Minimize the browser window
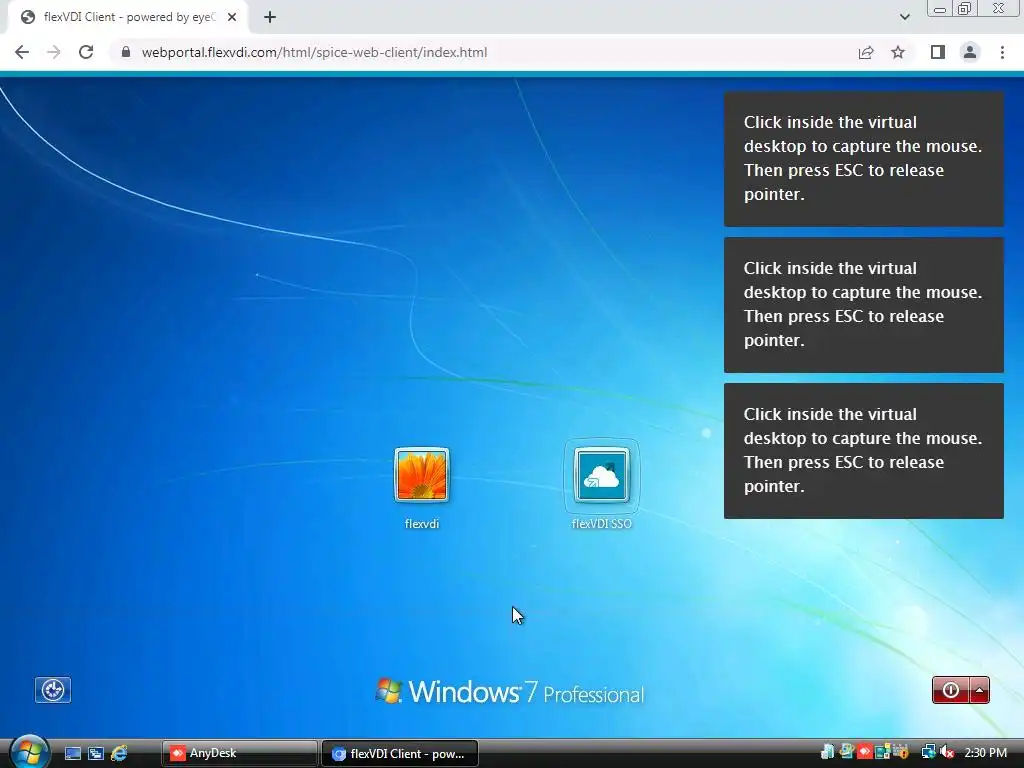Viewport: 1024px width, 768px height. (x=940, y=9)
